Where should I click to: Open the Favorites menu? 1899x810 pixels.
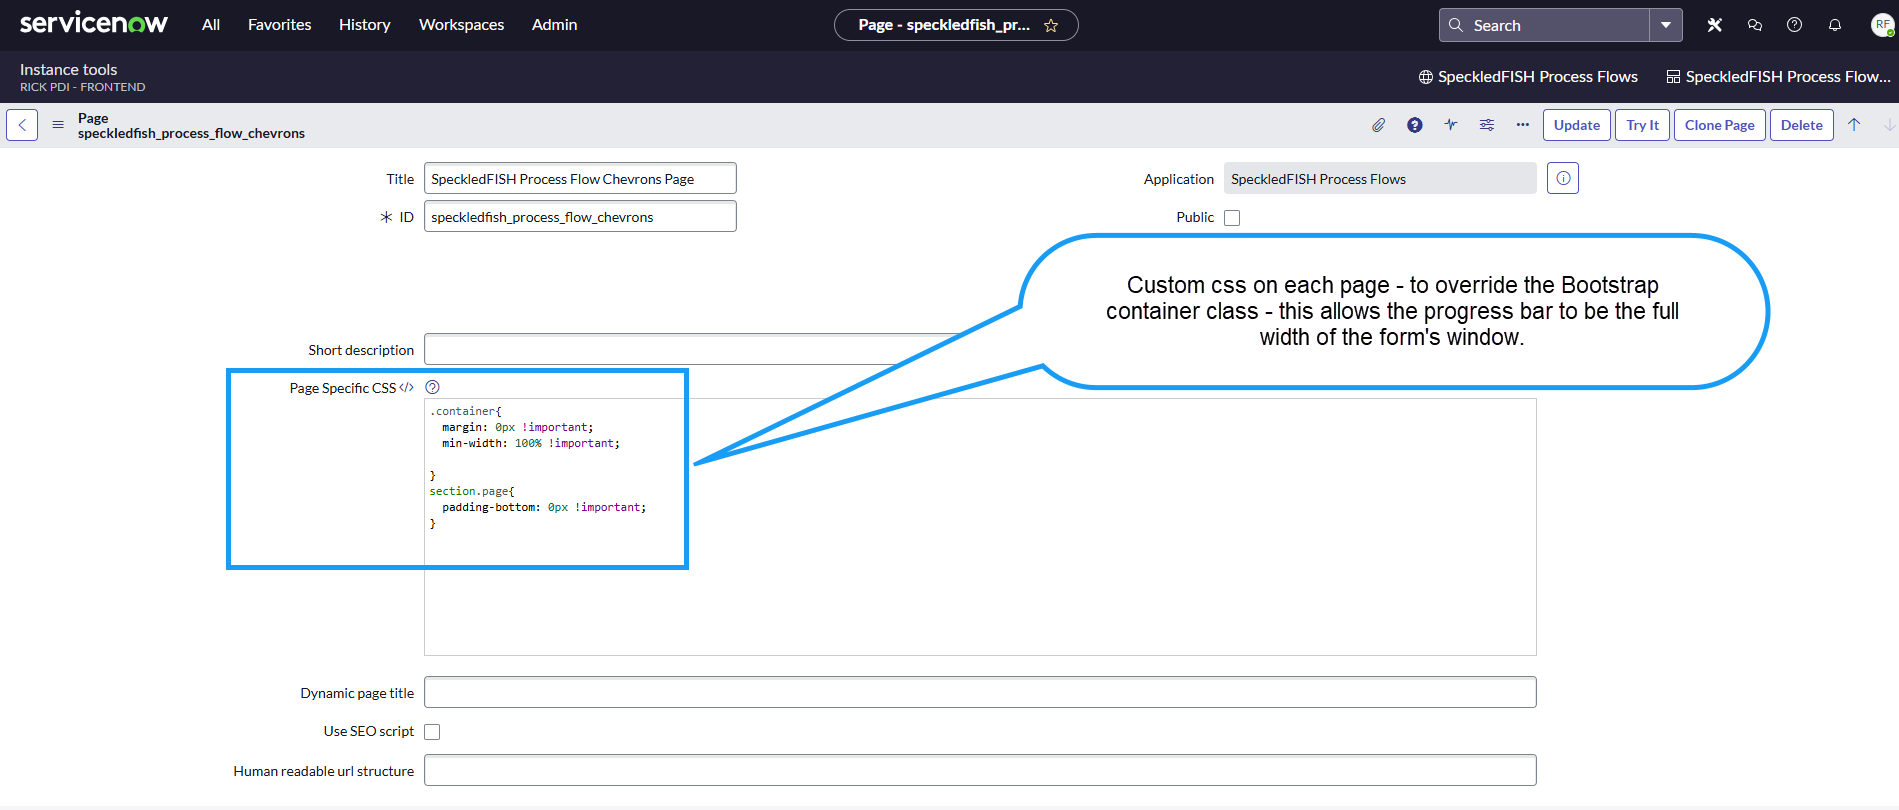[x=280, y=25]
